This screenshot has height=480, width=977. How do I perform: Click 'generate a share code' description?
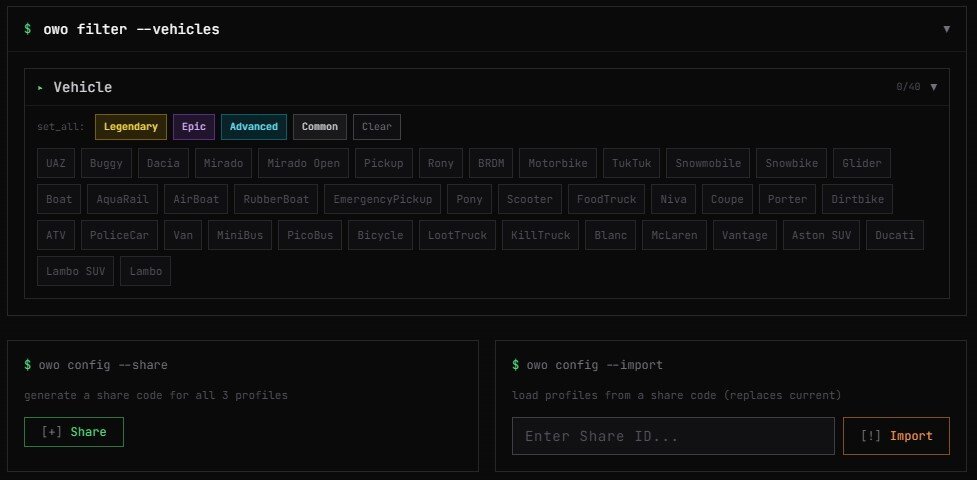click(x=156, y=395)
